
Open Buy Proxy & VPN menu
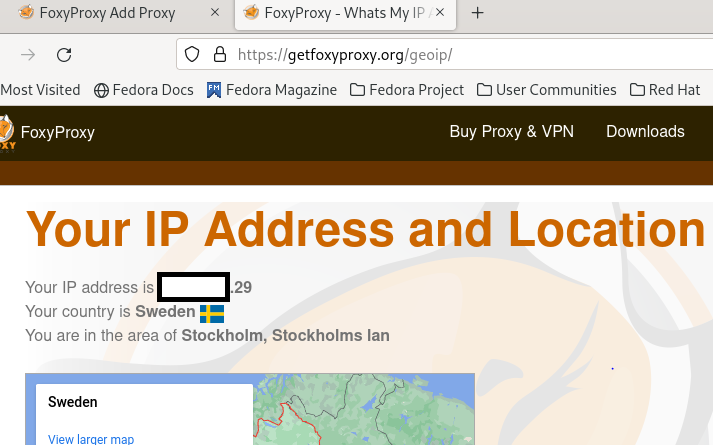[x=511, y=132]
